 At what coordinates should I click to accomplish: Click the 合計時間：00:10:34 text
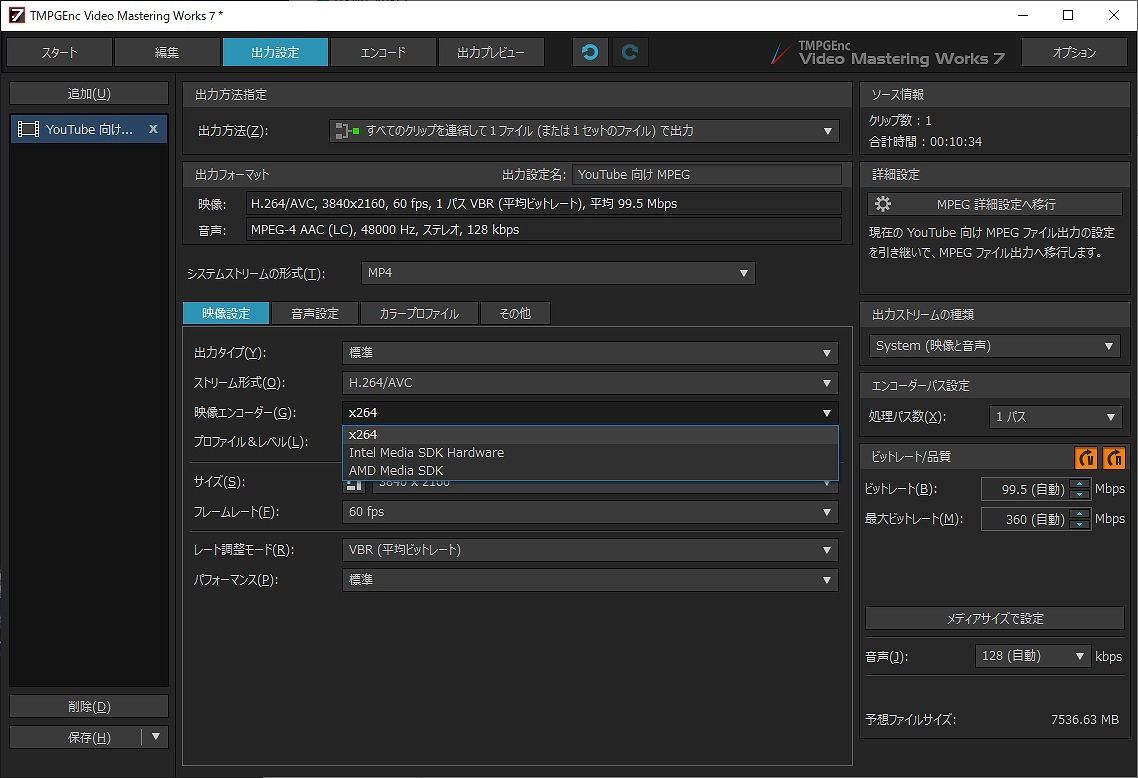tap(925, 142)
